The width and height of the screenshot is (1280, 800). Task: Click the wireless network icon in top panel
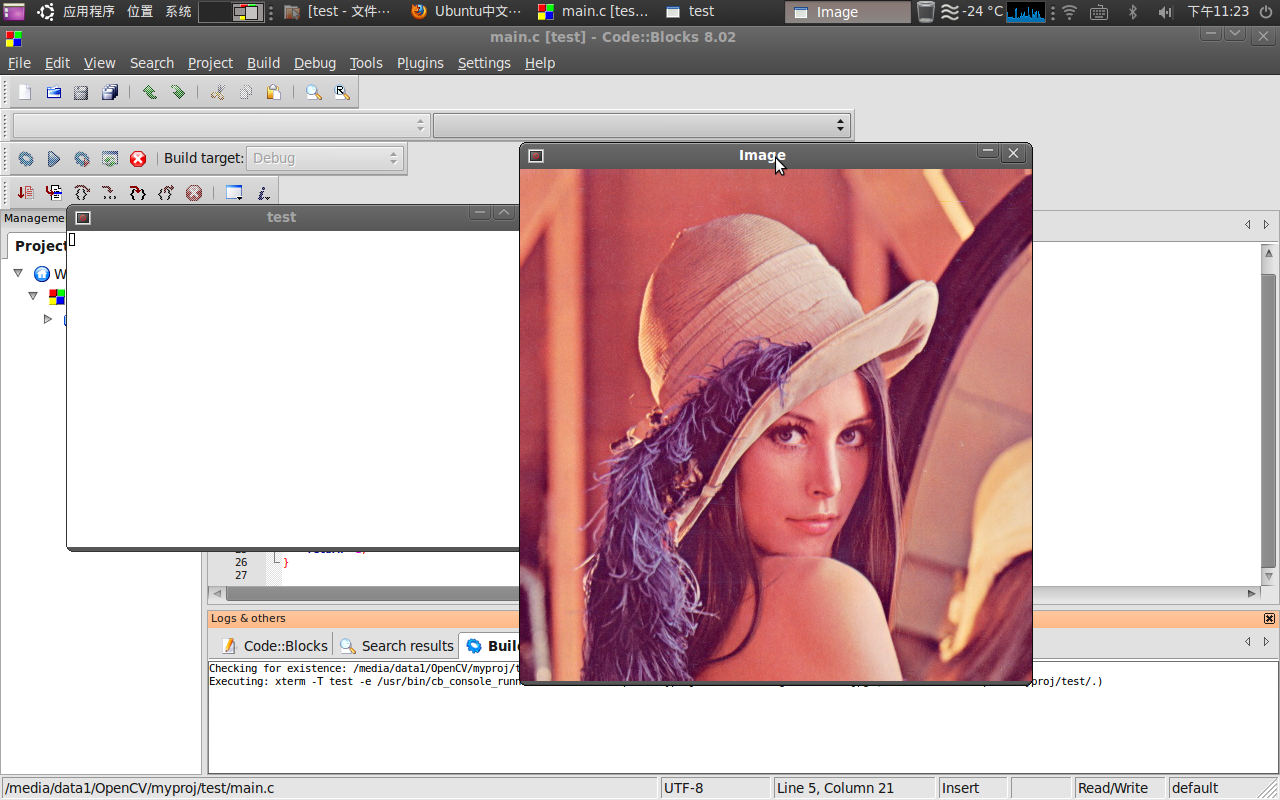[1069, 12]
